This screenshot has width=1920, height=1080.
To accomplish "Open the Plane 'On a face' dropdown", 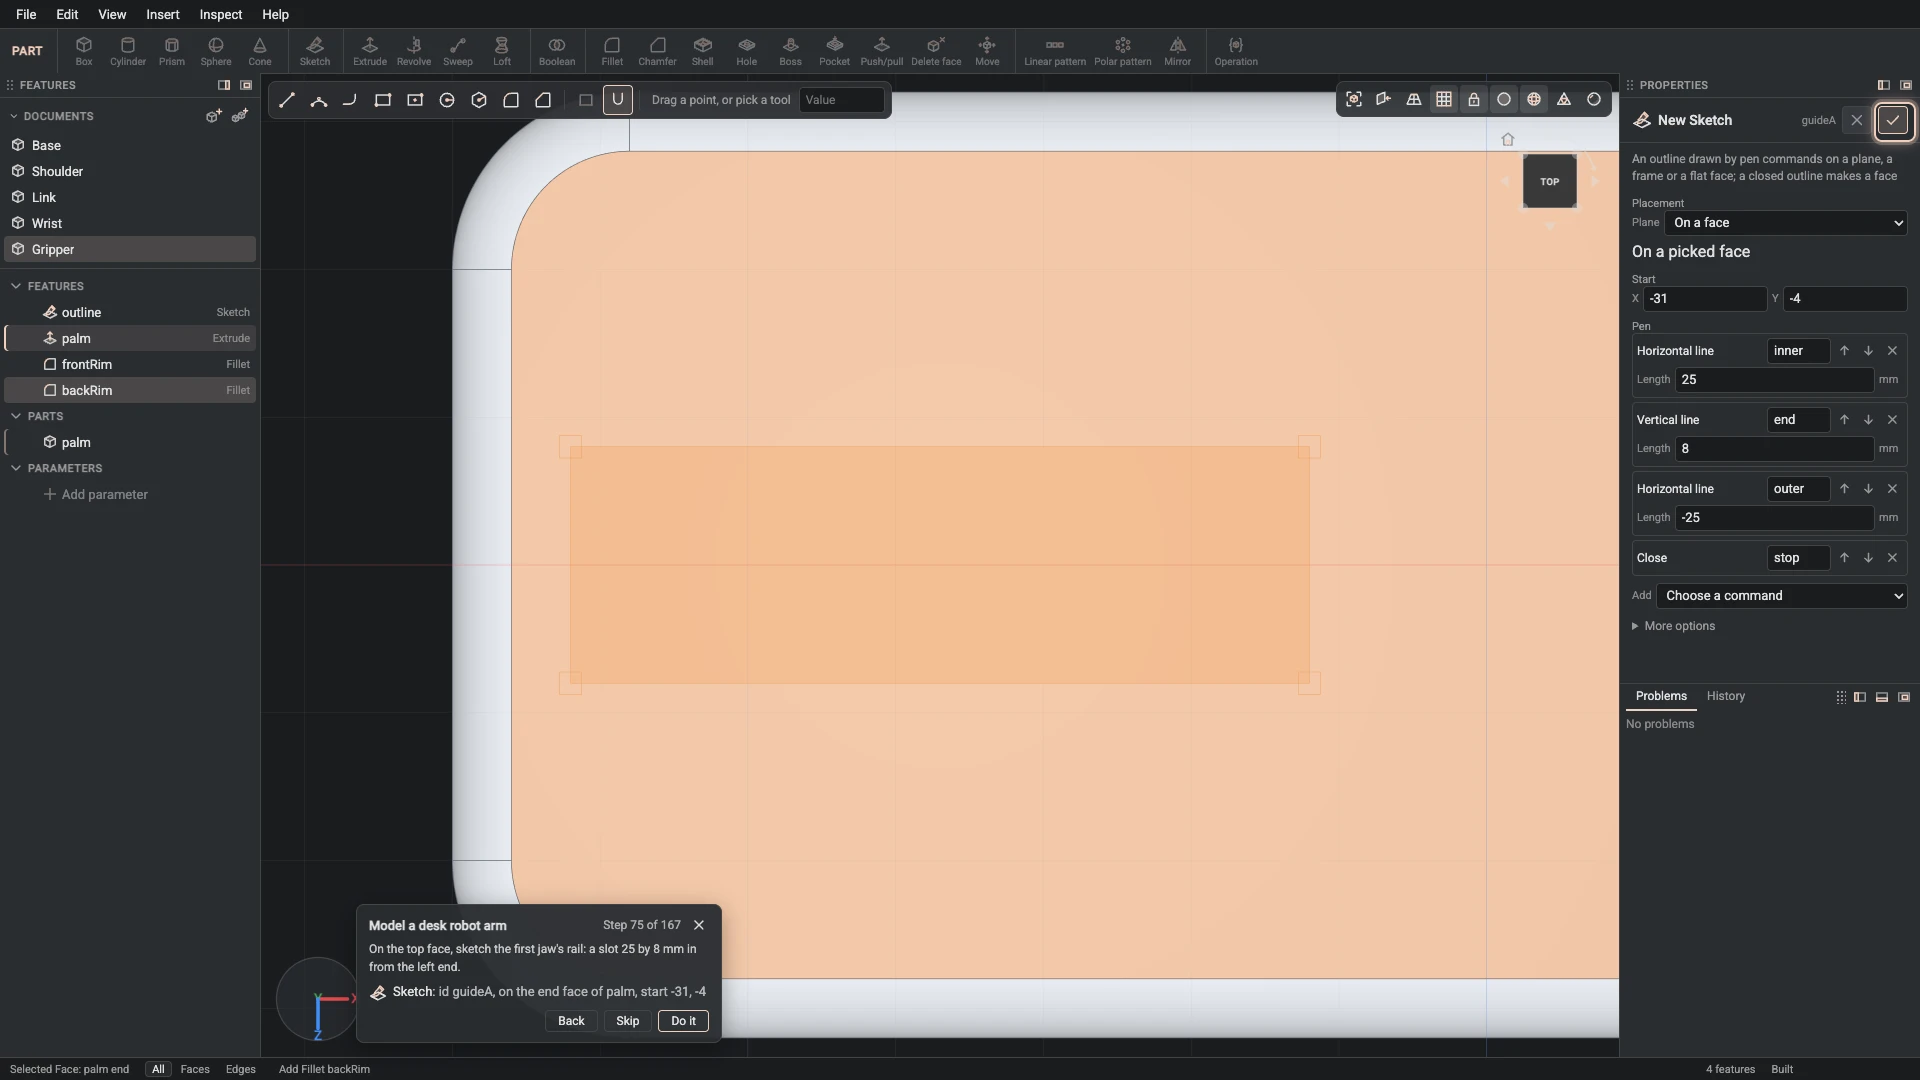I will click(x=1787, y=223).
